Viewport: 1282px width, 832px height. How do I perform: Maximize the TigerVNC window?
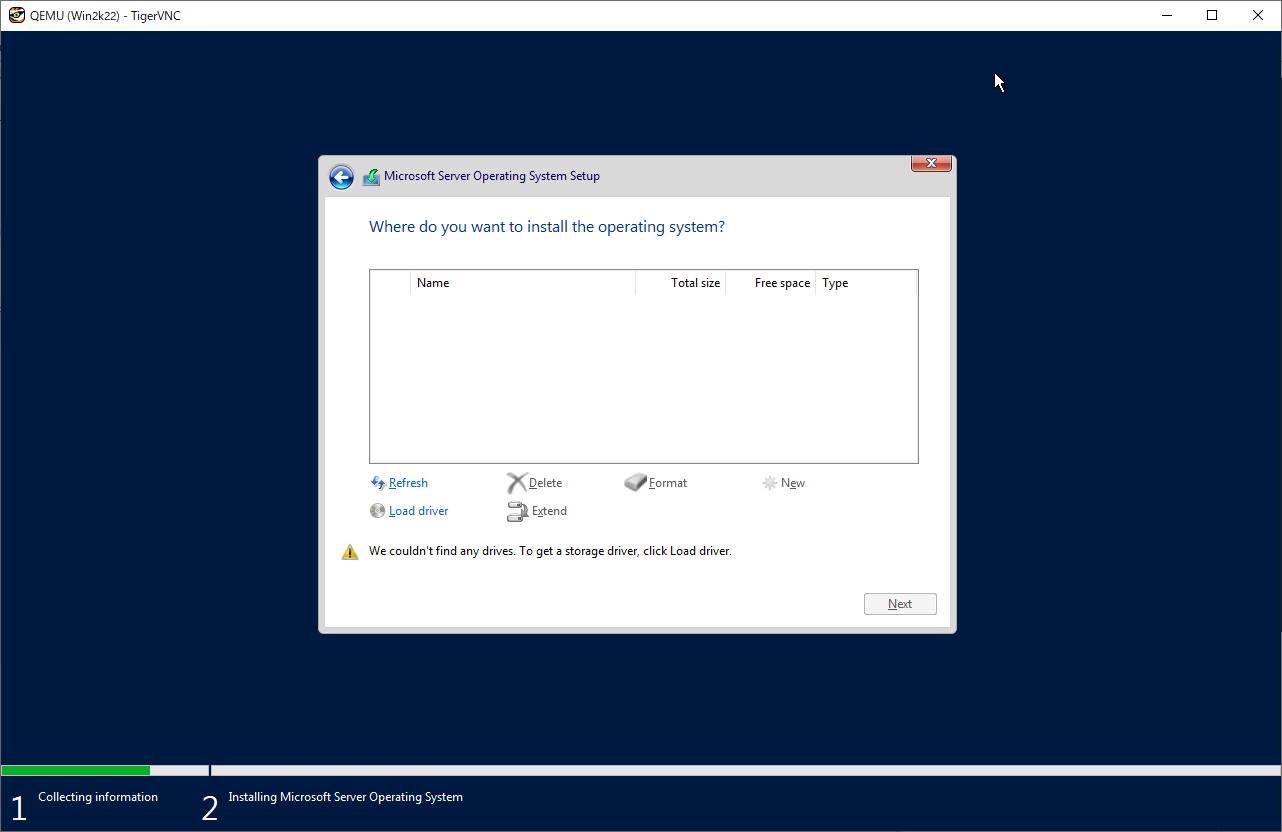1212,15
